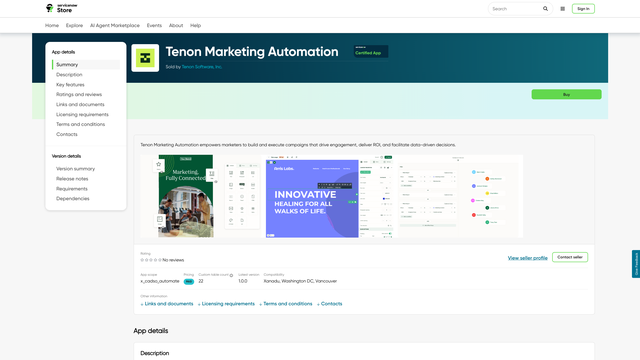Click the custom table count 22 value
The height and width of the screenshot is (360, 640).
[x=201, y=281]
